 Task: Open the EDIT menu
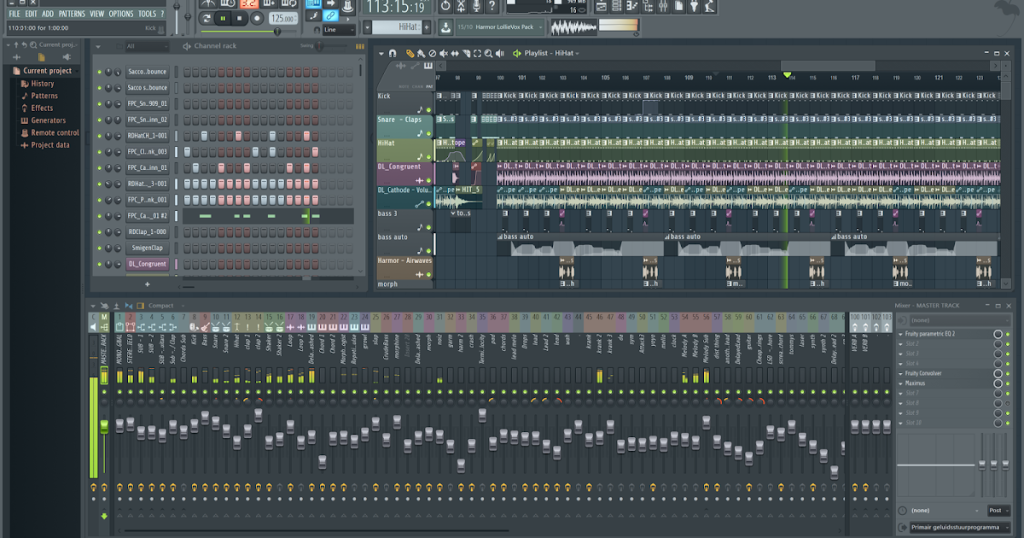pyautogui.click(x=31, y=14)
